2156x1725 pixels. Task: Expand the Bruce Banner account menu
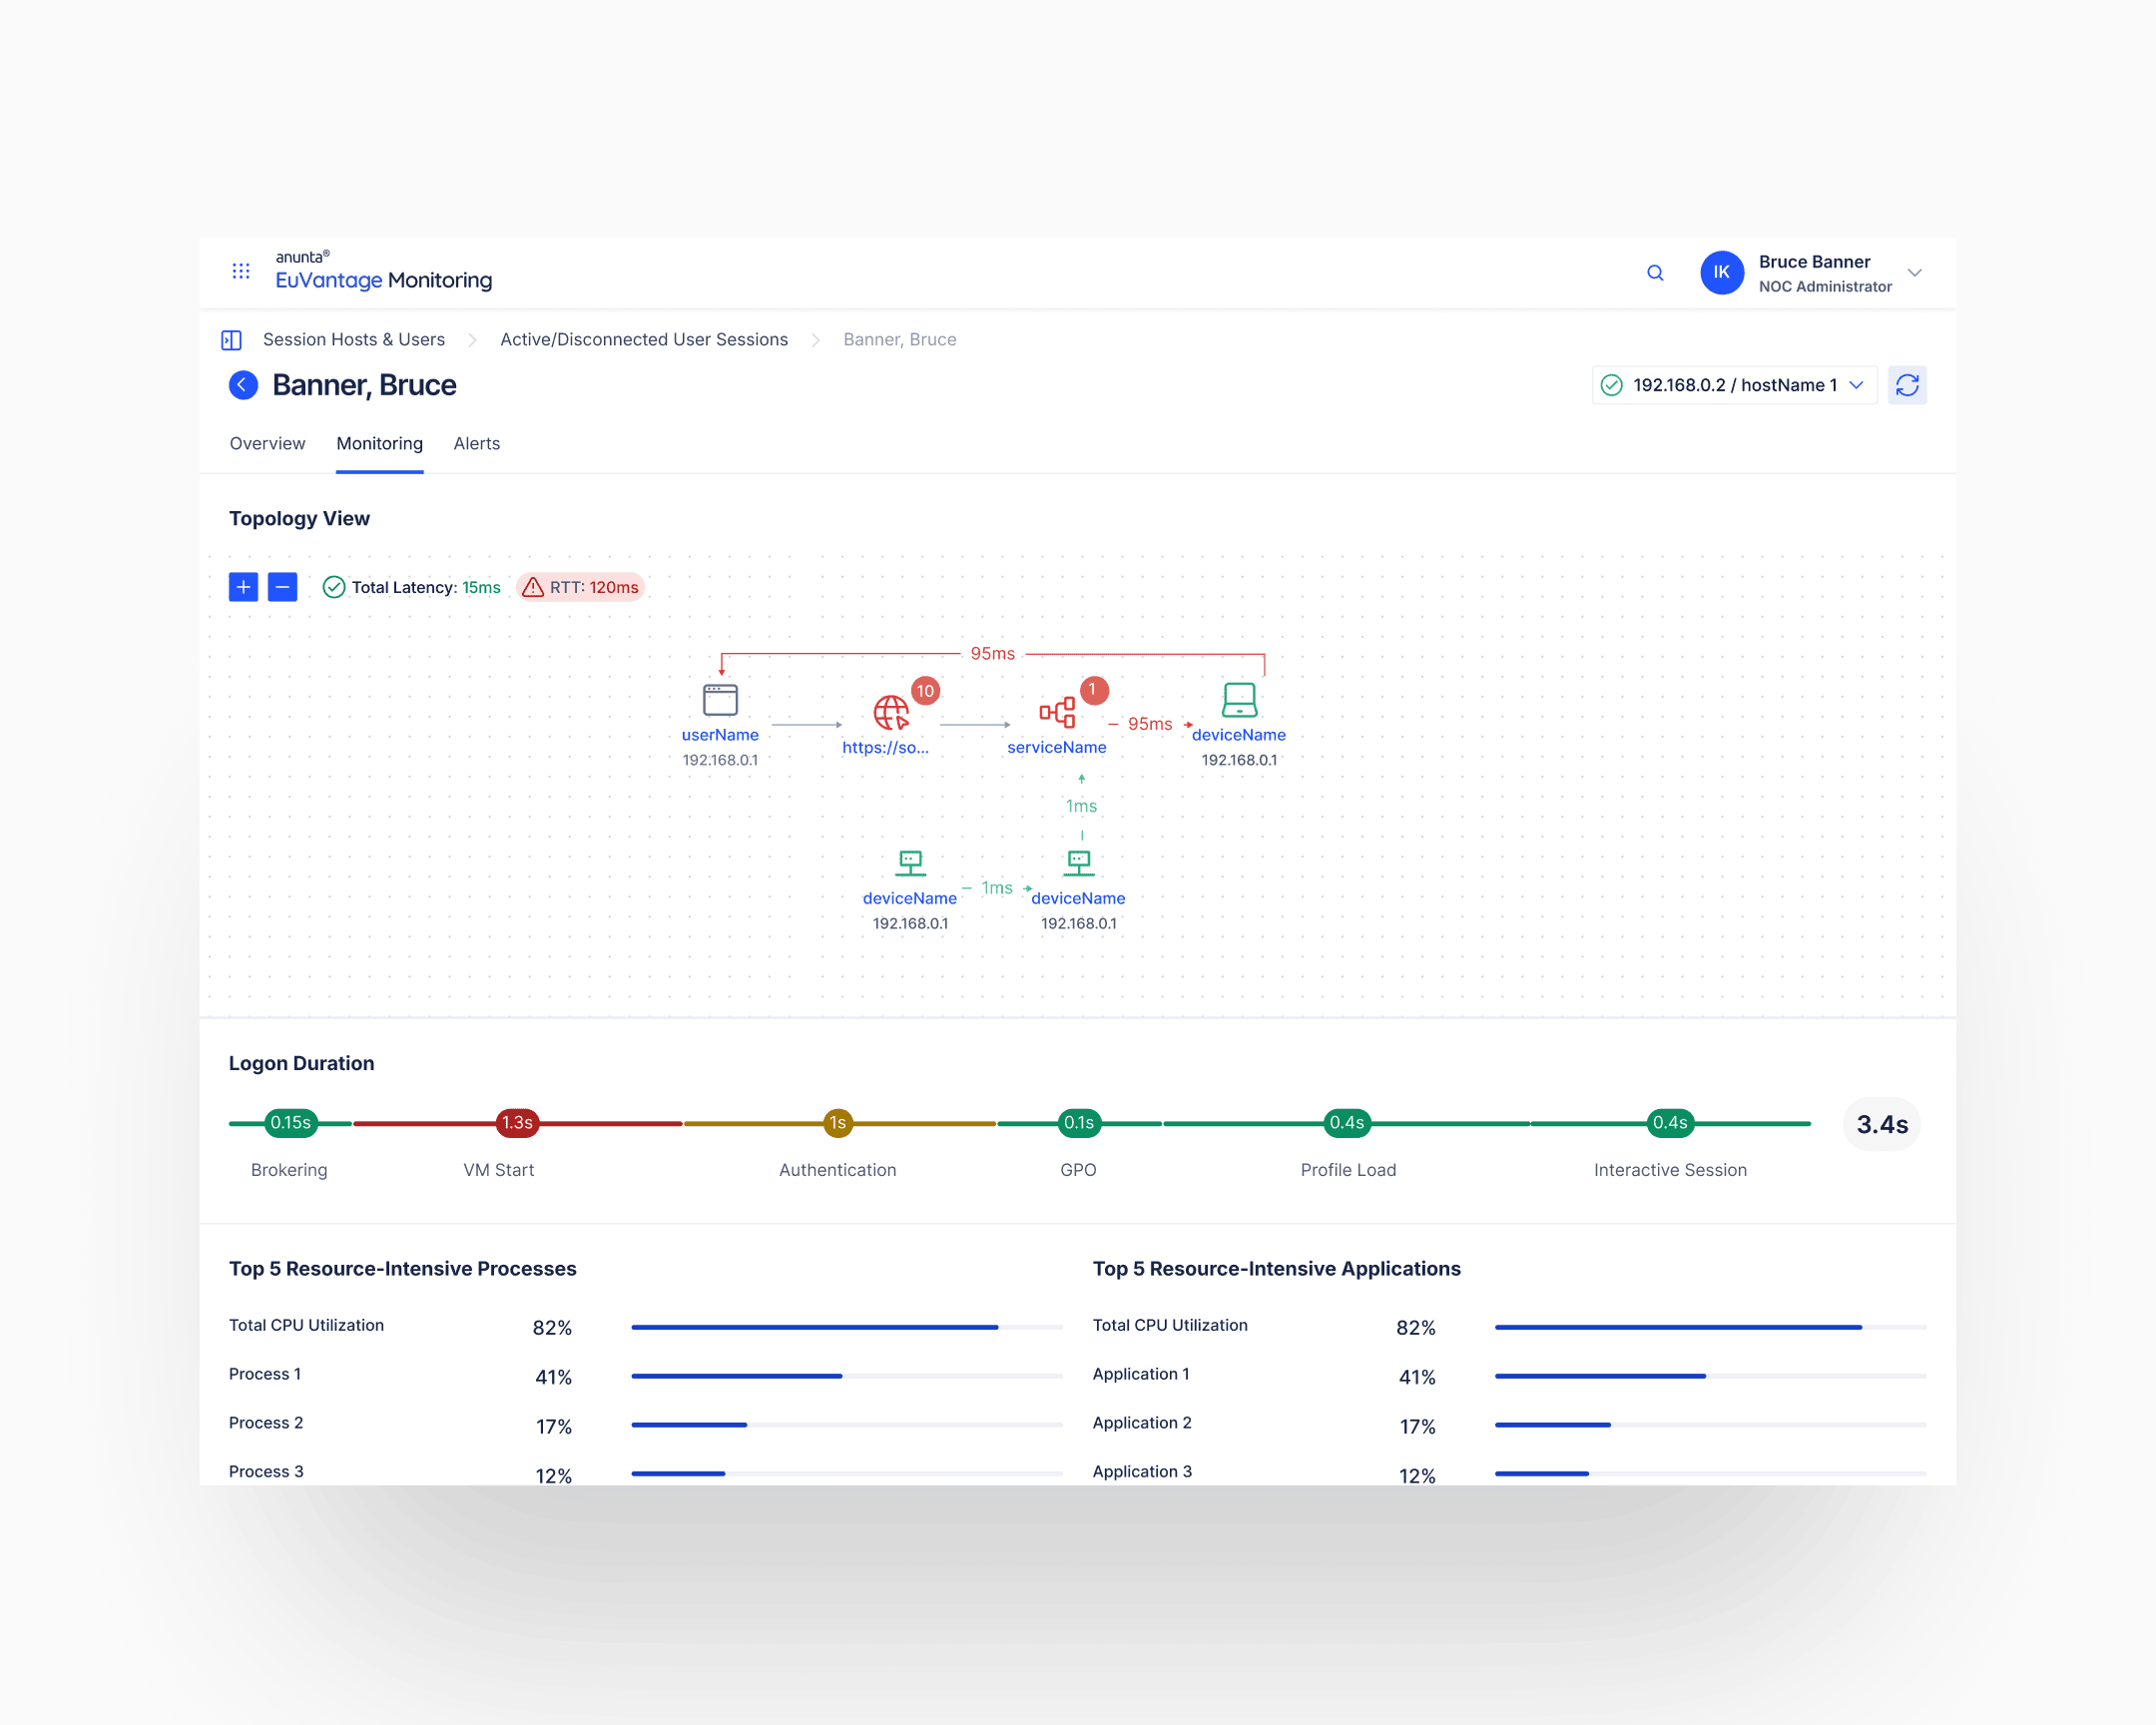point(1914,273)
